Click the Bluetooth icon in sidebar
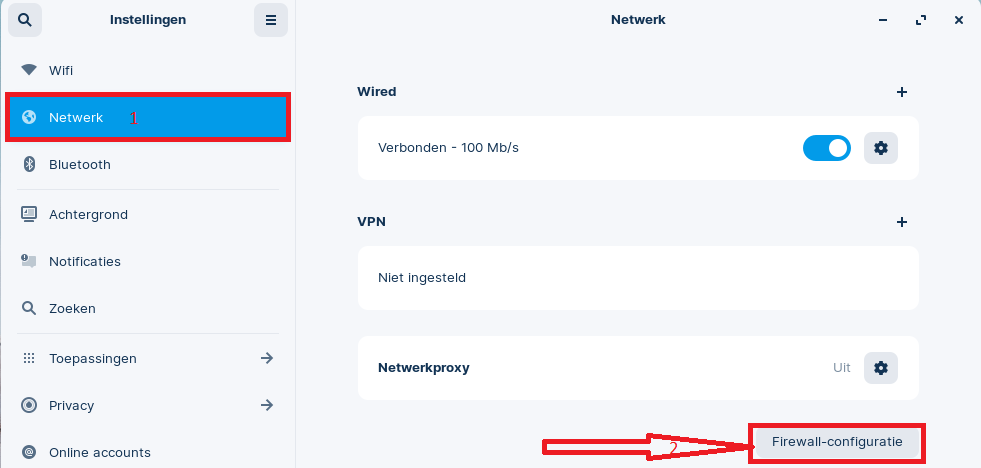The width and height of the screenshot is (981, 468). [29, 165]
